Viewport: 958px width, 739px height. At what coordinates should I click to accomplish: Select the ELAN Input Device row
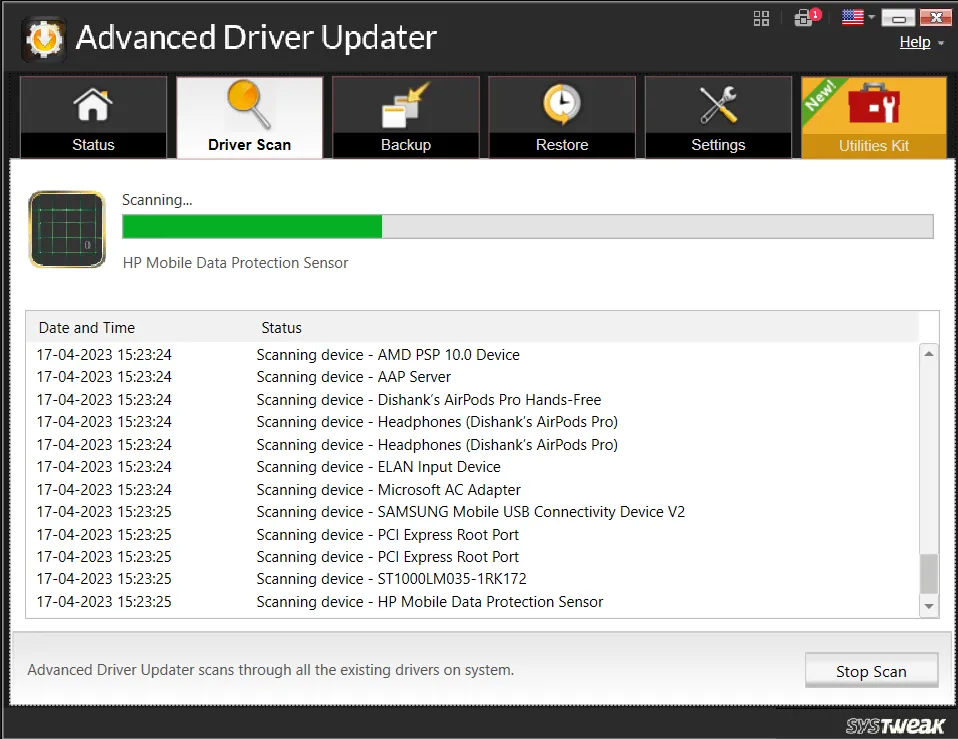(x=472, y=467)
